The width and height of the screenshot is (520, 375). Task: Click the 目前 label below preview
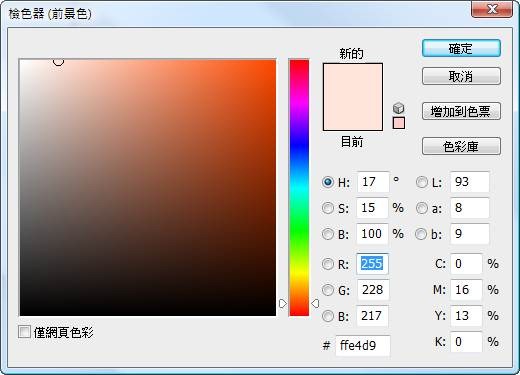coord(352,142)
